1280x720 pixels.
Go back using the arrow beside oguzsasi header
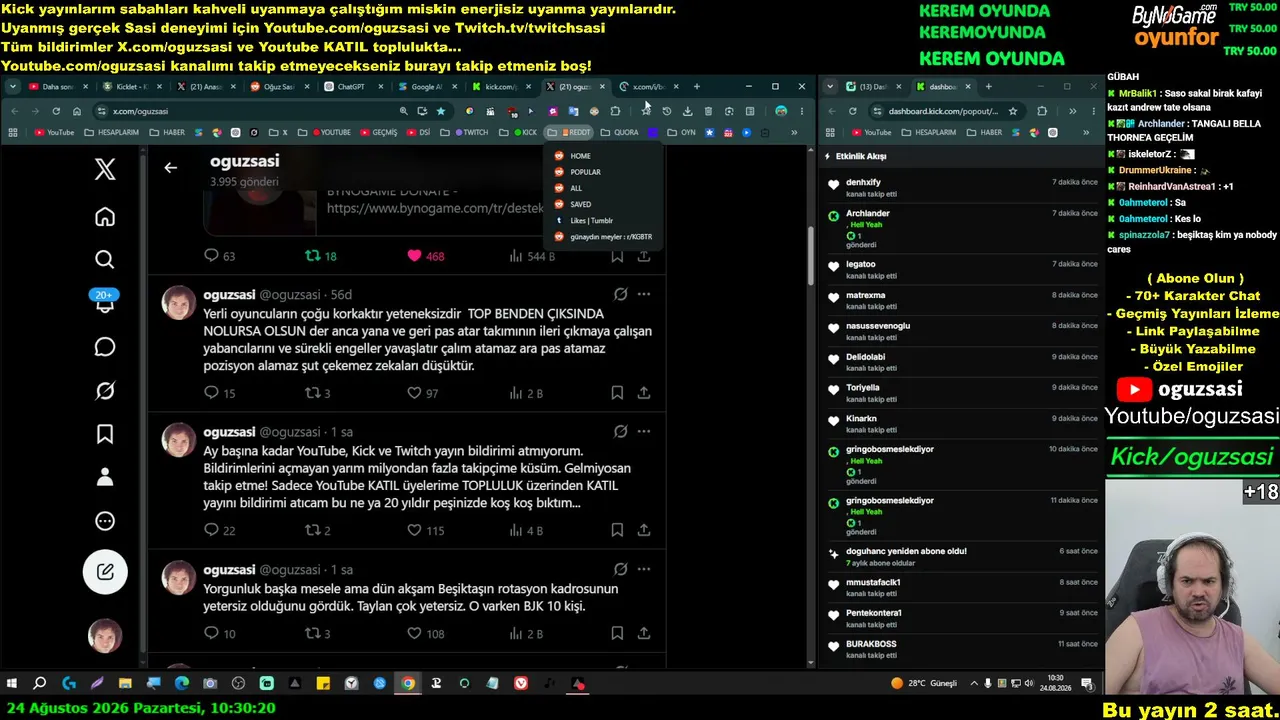click(171, 168)
